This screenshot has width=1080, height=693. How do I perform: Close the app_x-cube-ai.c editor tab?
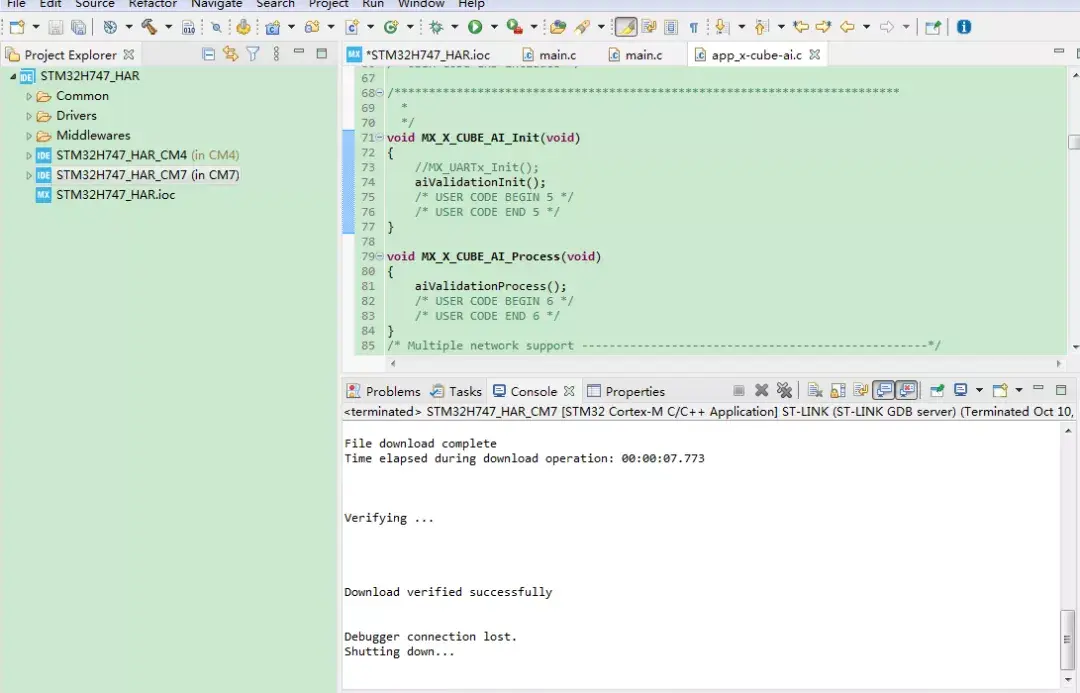tap(815, 54)
